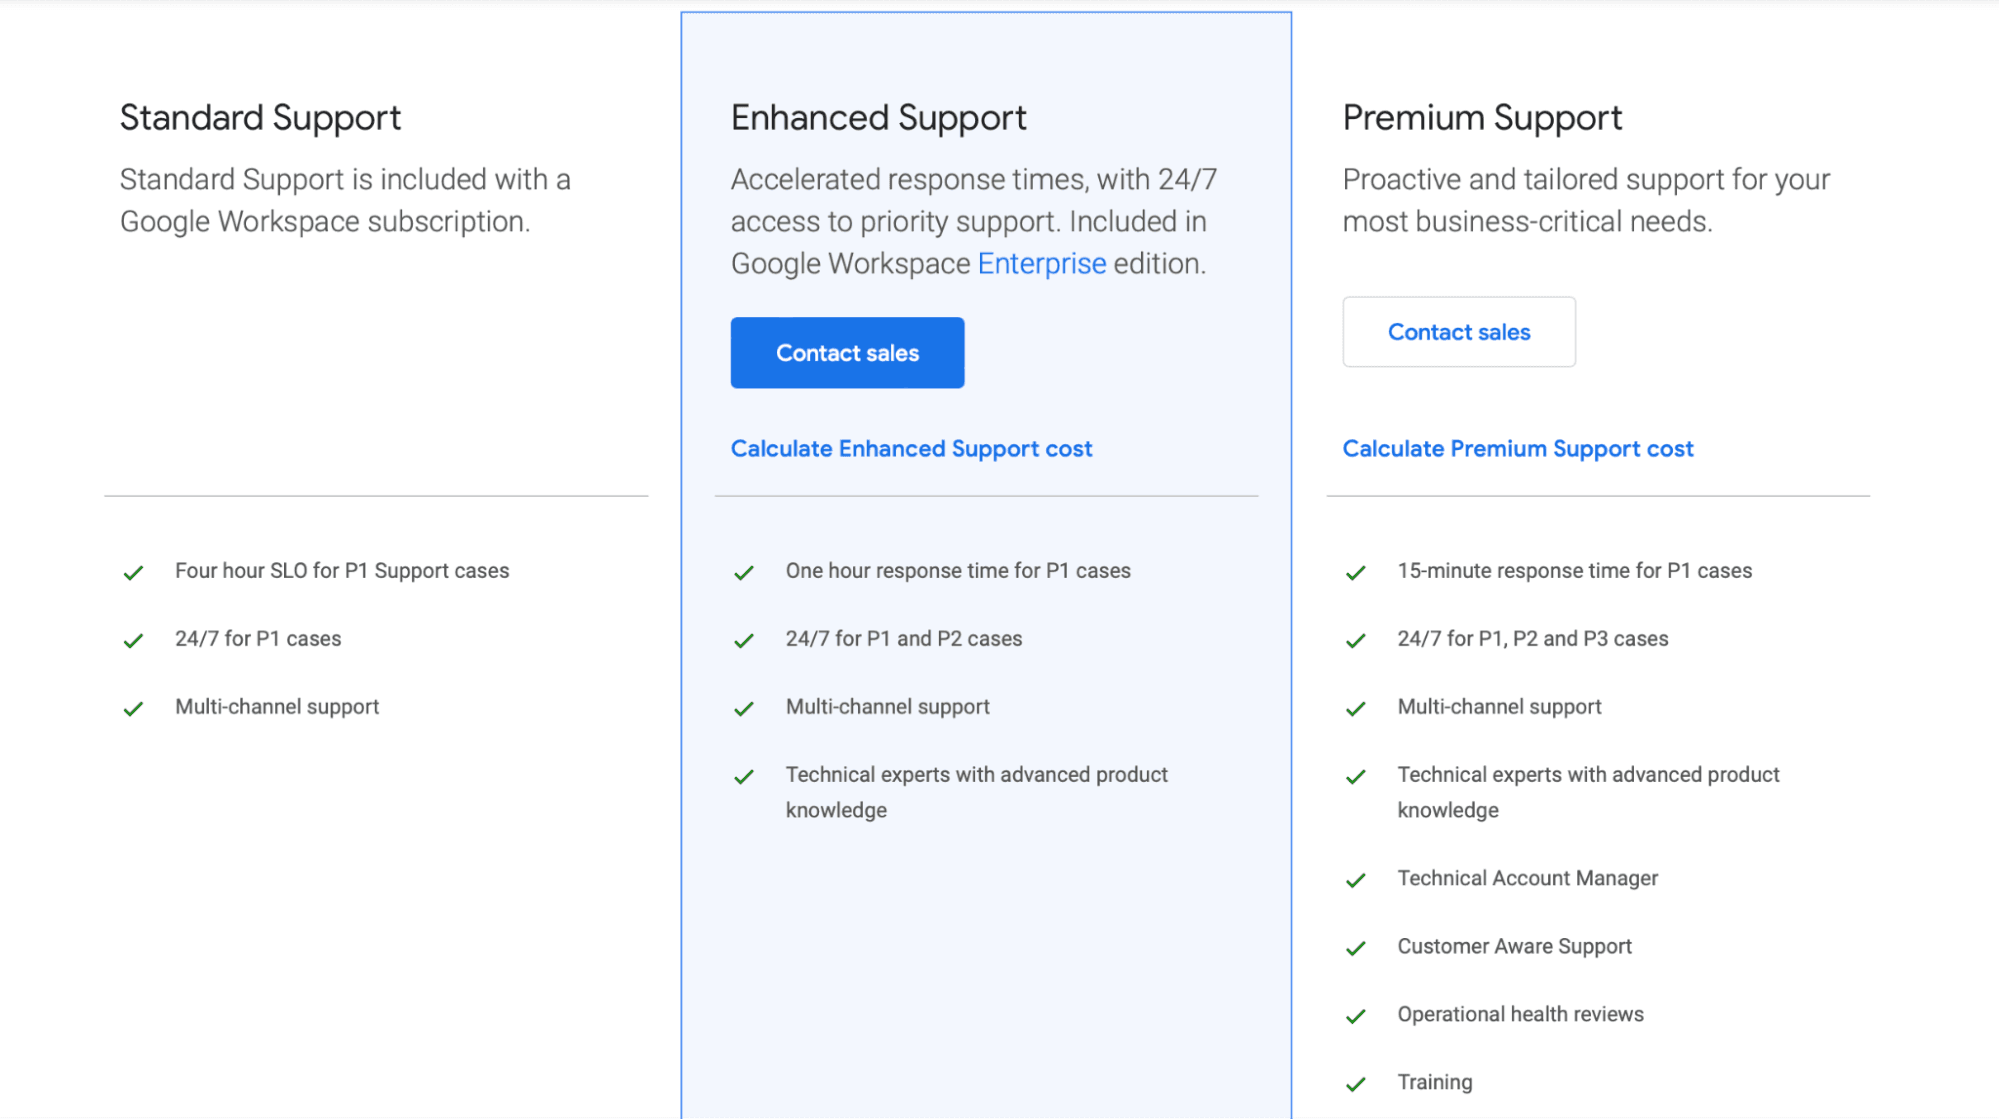Click the checkmark beside Operational health reviews
1999x1119 pixels.
[1357, 1015]
